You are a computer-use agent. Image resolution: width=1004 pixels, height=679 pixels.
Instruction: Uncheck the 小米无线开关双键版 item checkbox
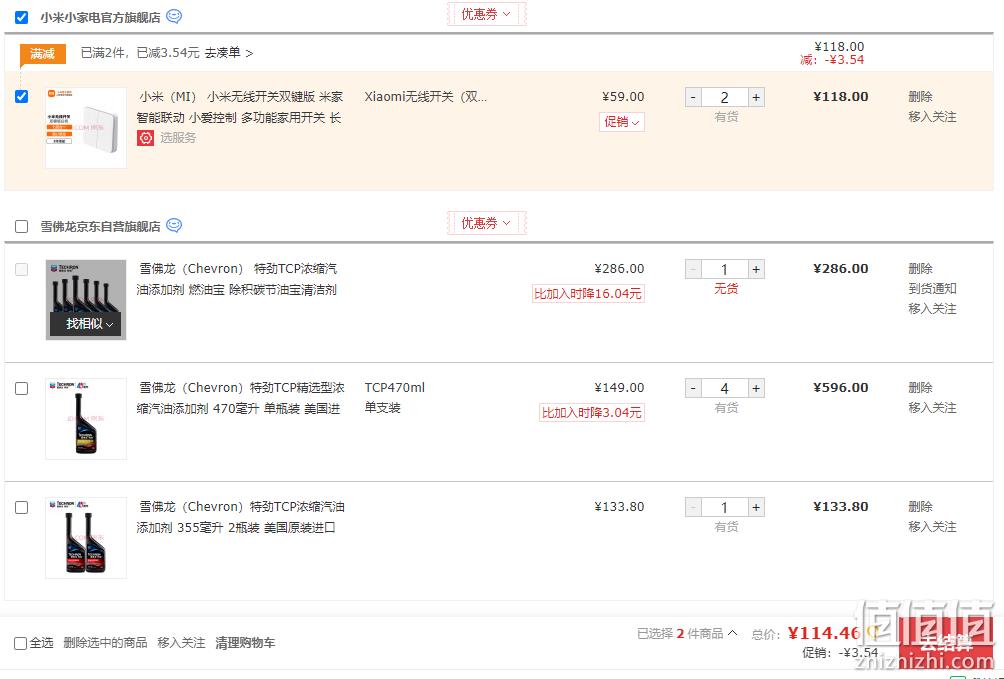point(22,97)
